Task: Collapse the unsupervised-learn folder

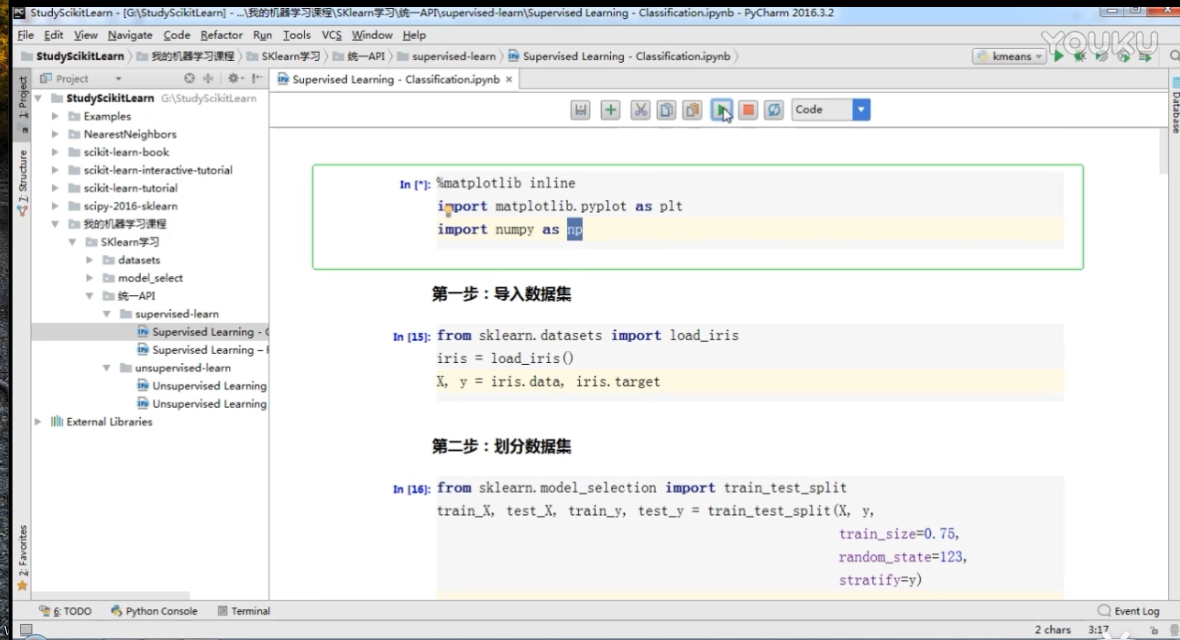Action: coord(105,367)
